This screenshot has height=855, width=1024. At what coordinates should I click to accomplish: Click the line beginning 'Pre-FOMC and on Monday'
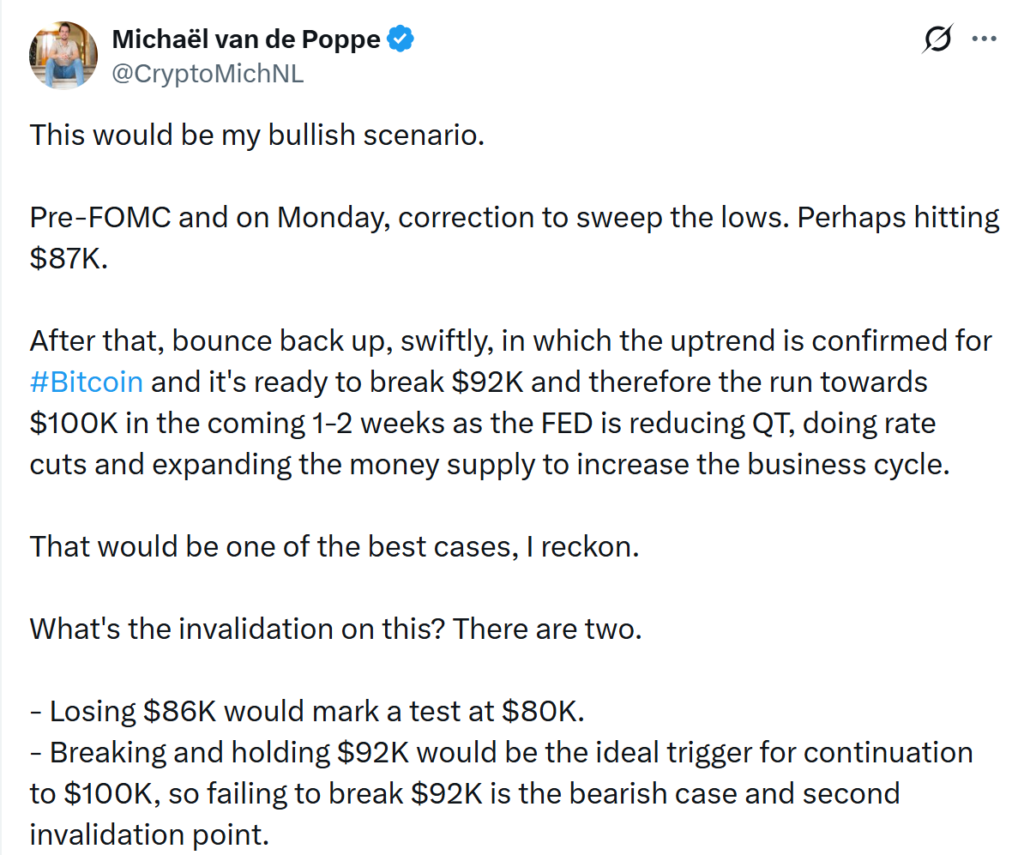514,217
